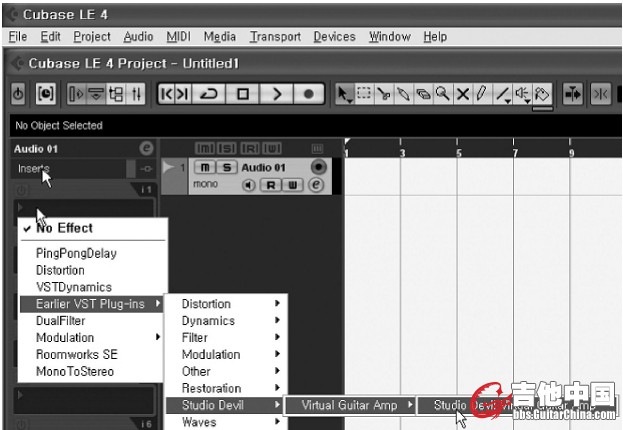This screenshot has height=430, width=623.
Task: Choose the DualFilter effect
Action: click(92, 321)
